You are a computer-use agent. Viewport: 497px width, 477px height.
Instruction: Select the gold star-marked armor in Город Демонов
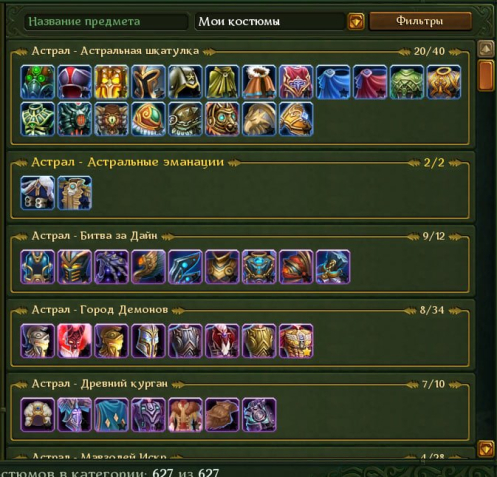click(296, 341)
